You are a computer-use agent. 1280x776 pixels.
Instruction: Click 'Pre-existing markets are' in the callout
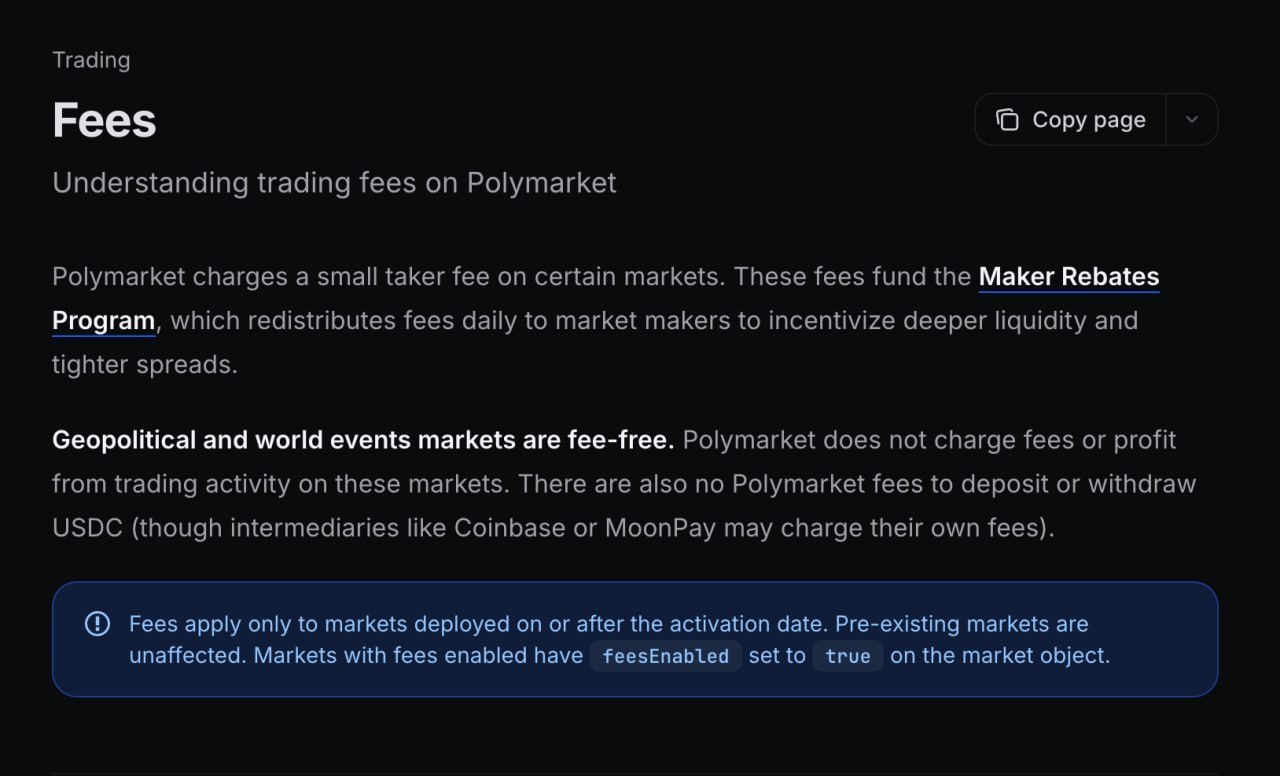point(961,624)
